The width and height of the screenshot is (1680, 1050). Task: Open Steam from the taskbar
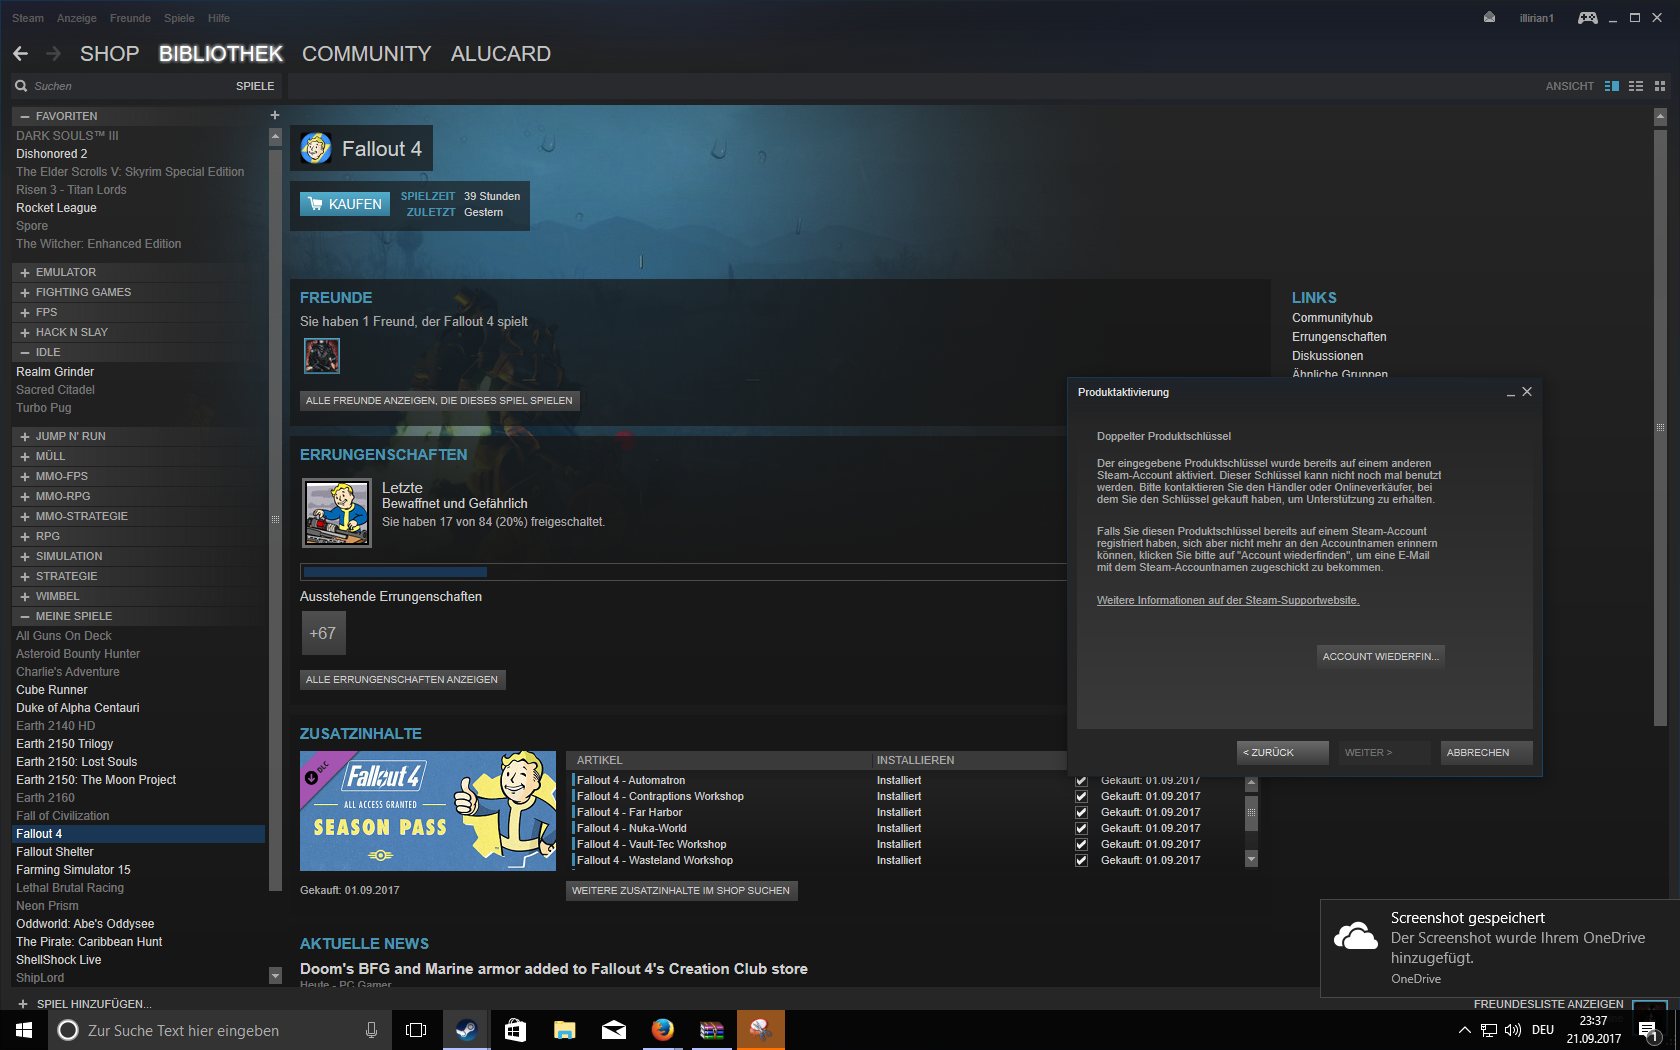coord(466,1030)
